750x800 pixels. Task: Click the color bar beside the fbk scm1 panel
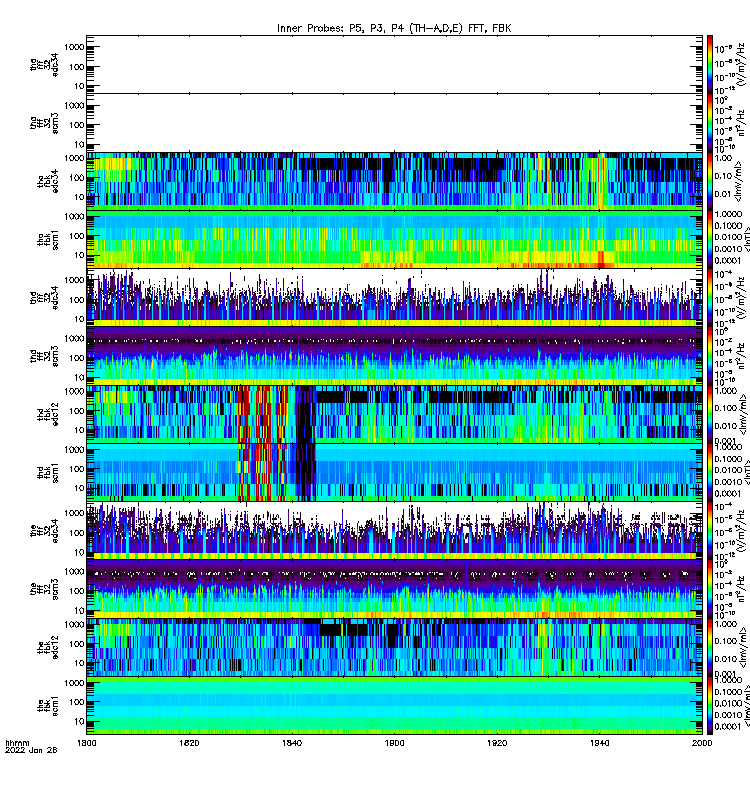pos(710,706)
